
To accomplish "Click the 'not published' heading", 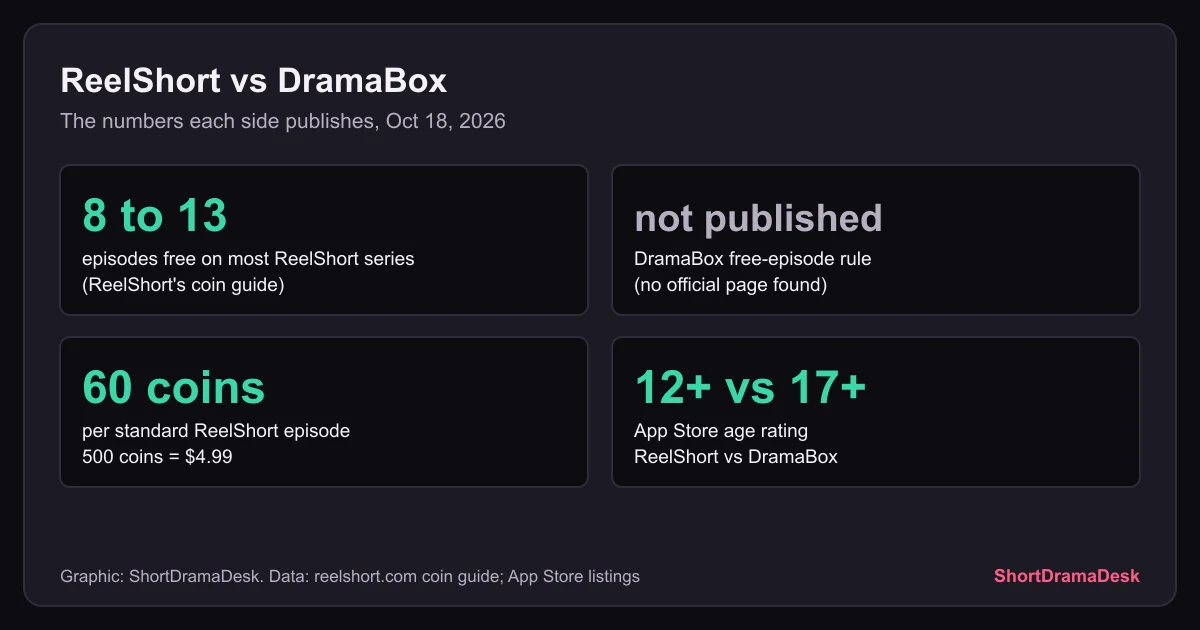I will (758, 217).
